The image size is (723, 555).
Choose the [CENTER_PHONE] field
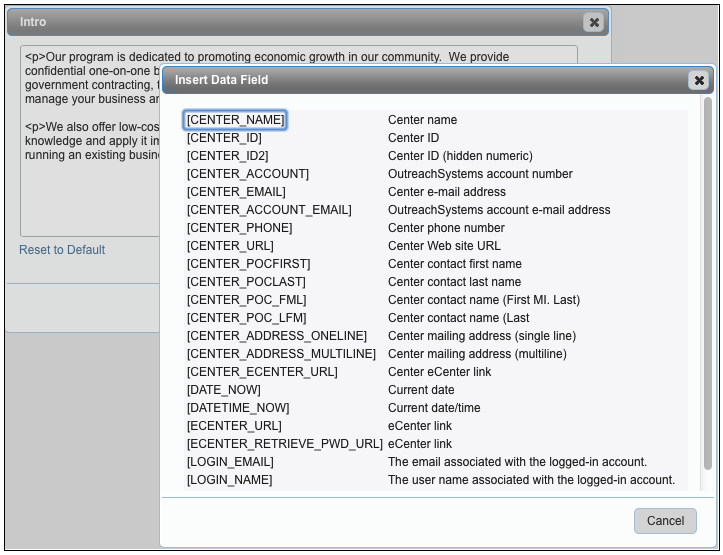239,228
